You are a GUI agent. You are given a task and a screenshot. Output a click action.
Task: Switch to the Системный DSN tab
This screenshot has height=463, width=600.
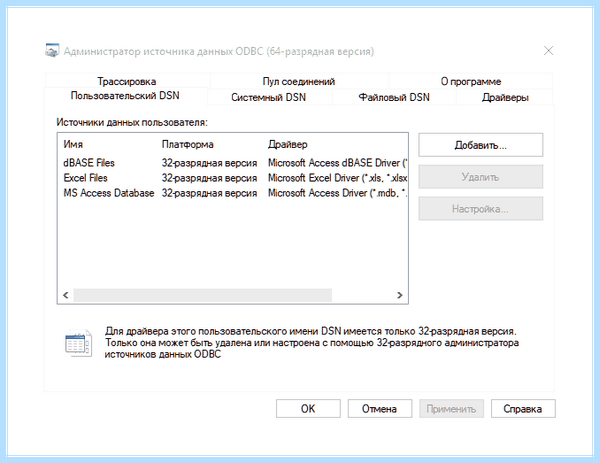tap(269, 97)
